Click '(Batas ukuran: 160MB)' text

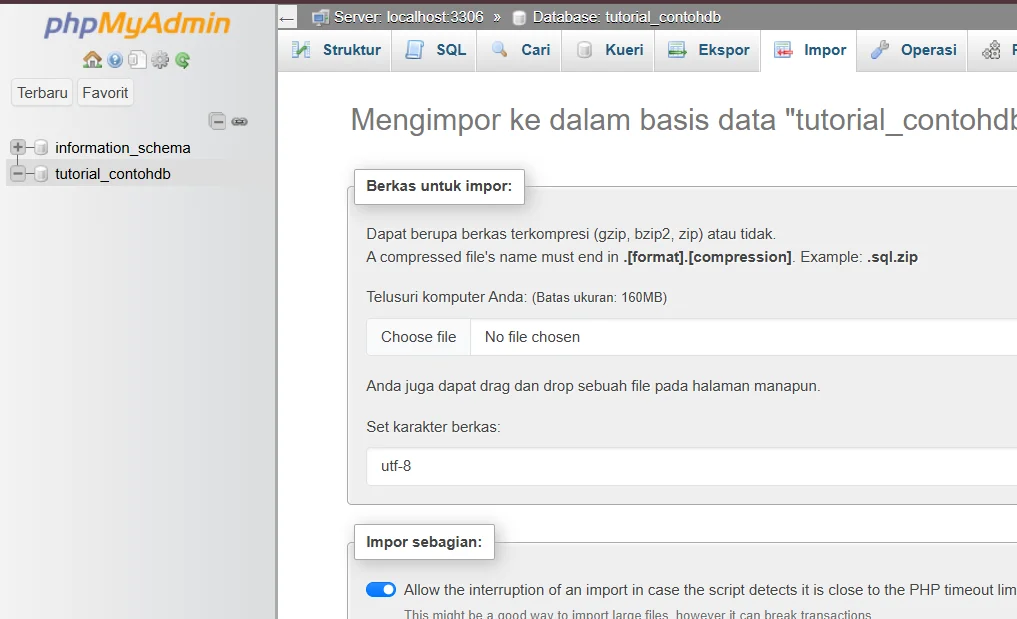tap(599, 297)
